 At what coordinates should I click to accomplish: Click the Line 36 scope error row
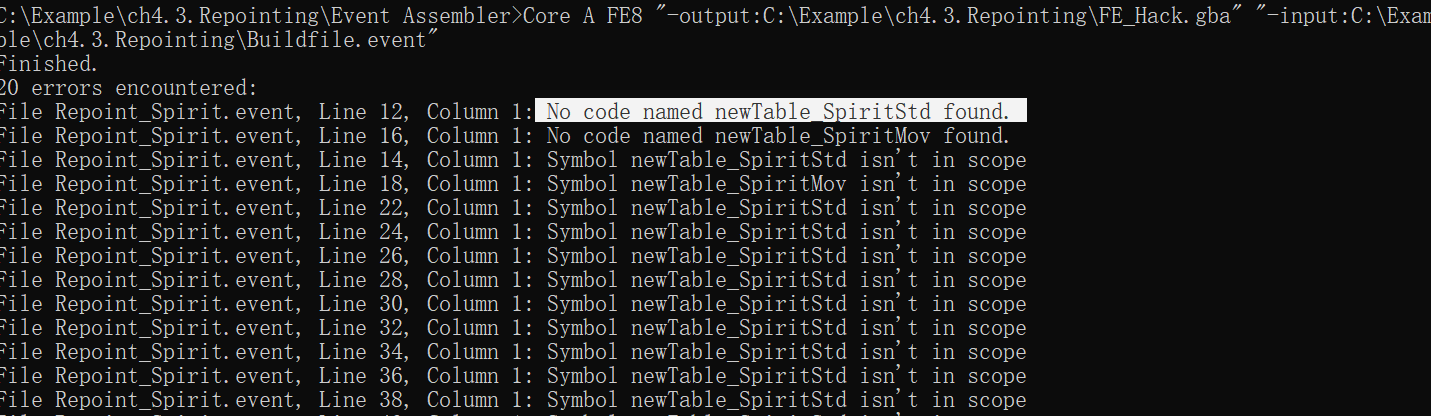click(x=513, y=376)
